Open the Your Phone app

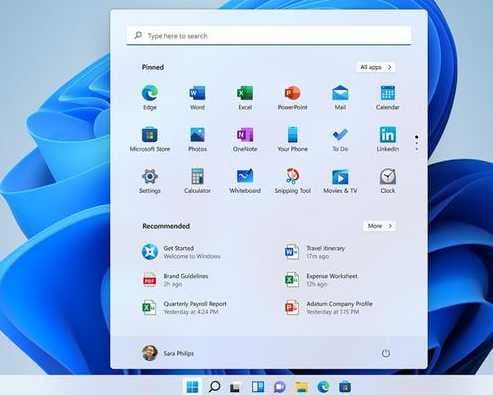tap(292, 139)
